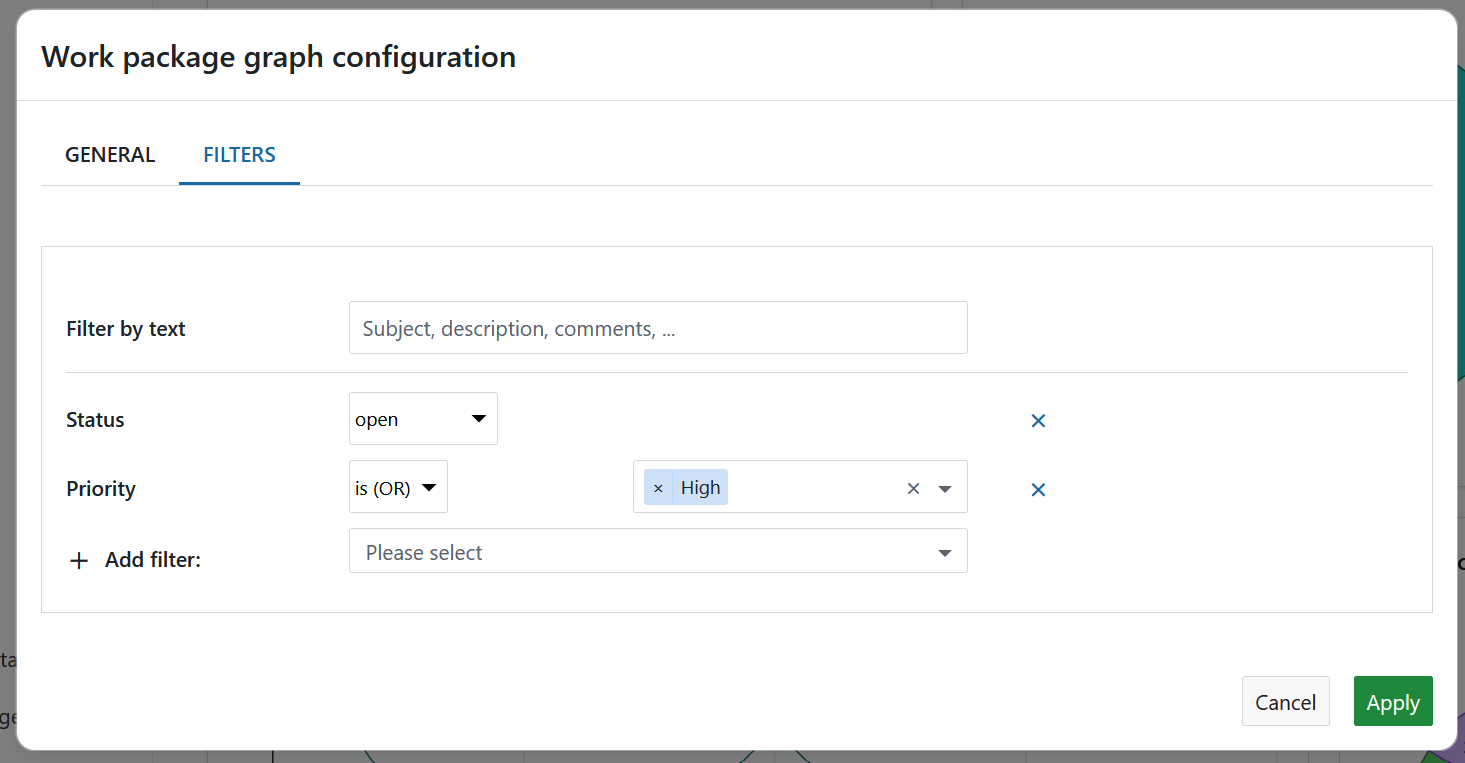Viewport: 1465px width, 763px height.
Task: Select the FILTERS tab
Action: tap(239, 154)
